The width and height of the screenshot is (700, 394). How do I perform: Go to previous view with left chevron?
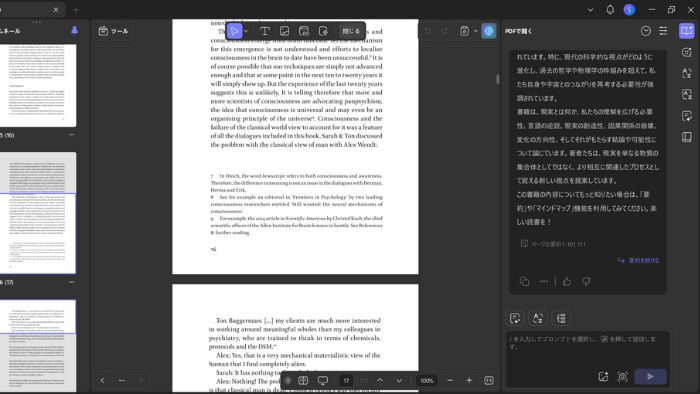point(102,381)
